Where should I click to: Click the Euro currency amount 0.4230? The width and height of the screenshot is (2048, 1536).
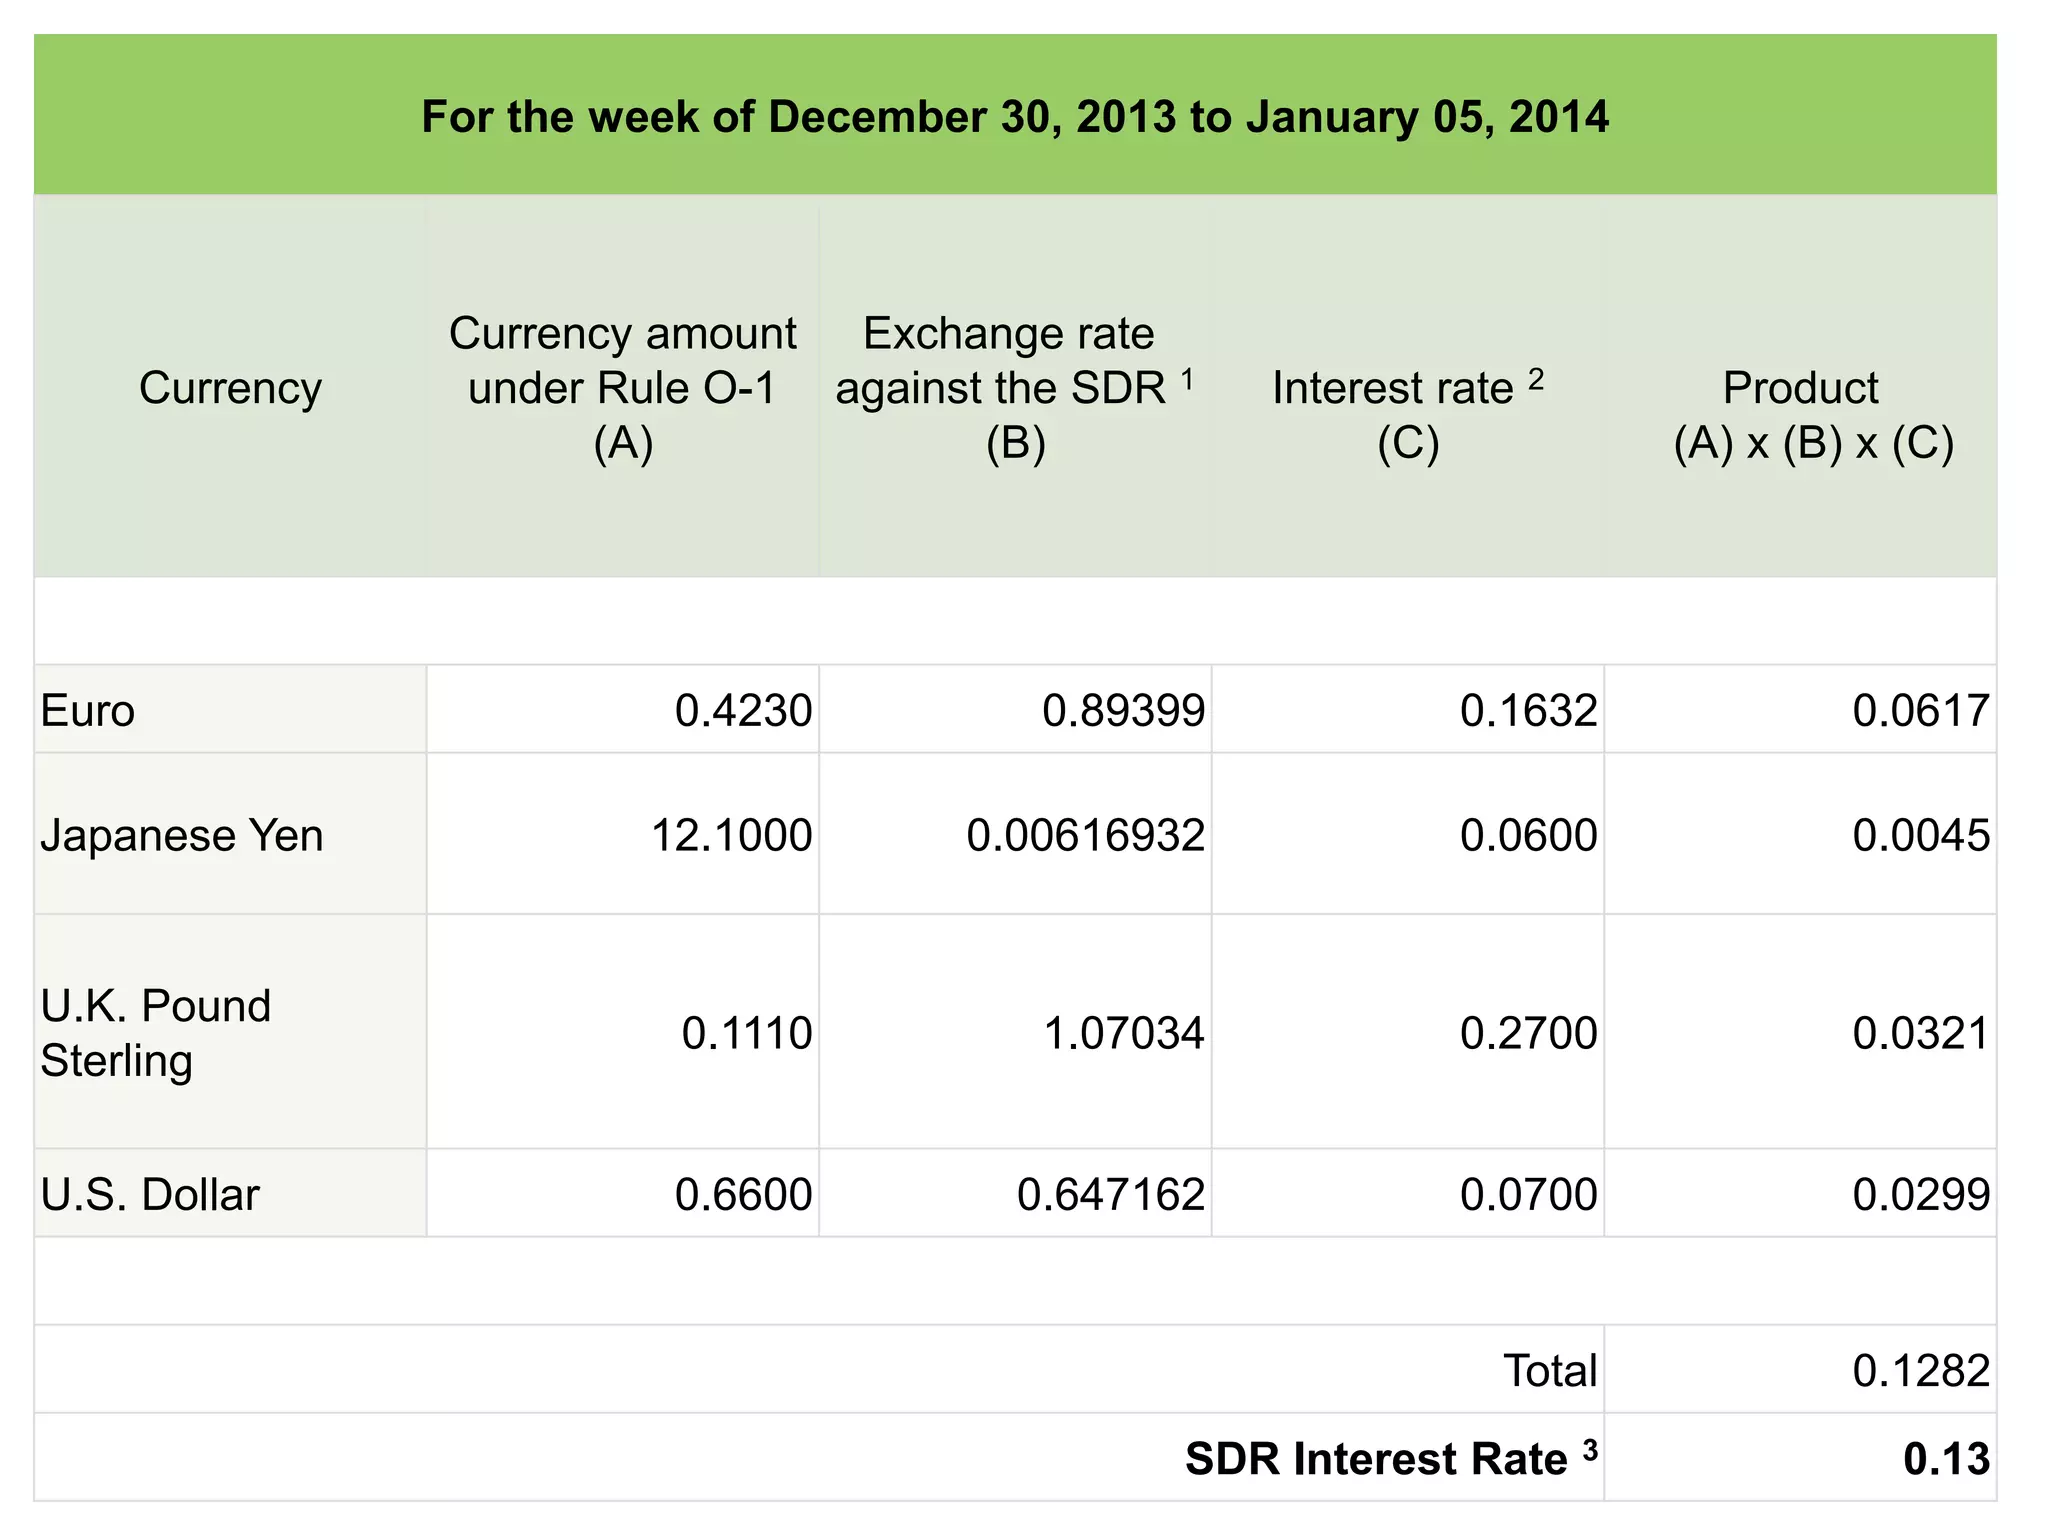click(x=743, y=711)
